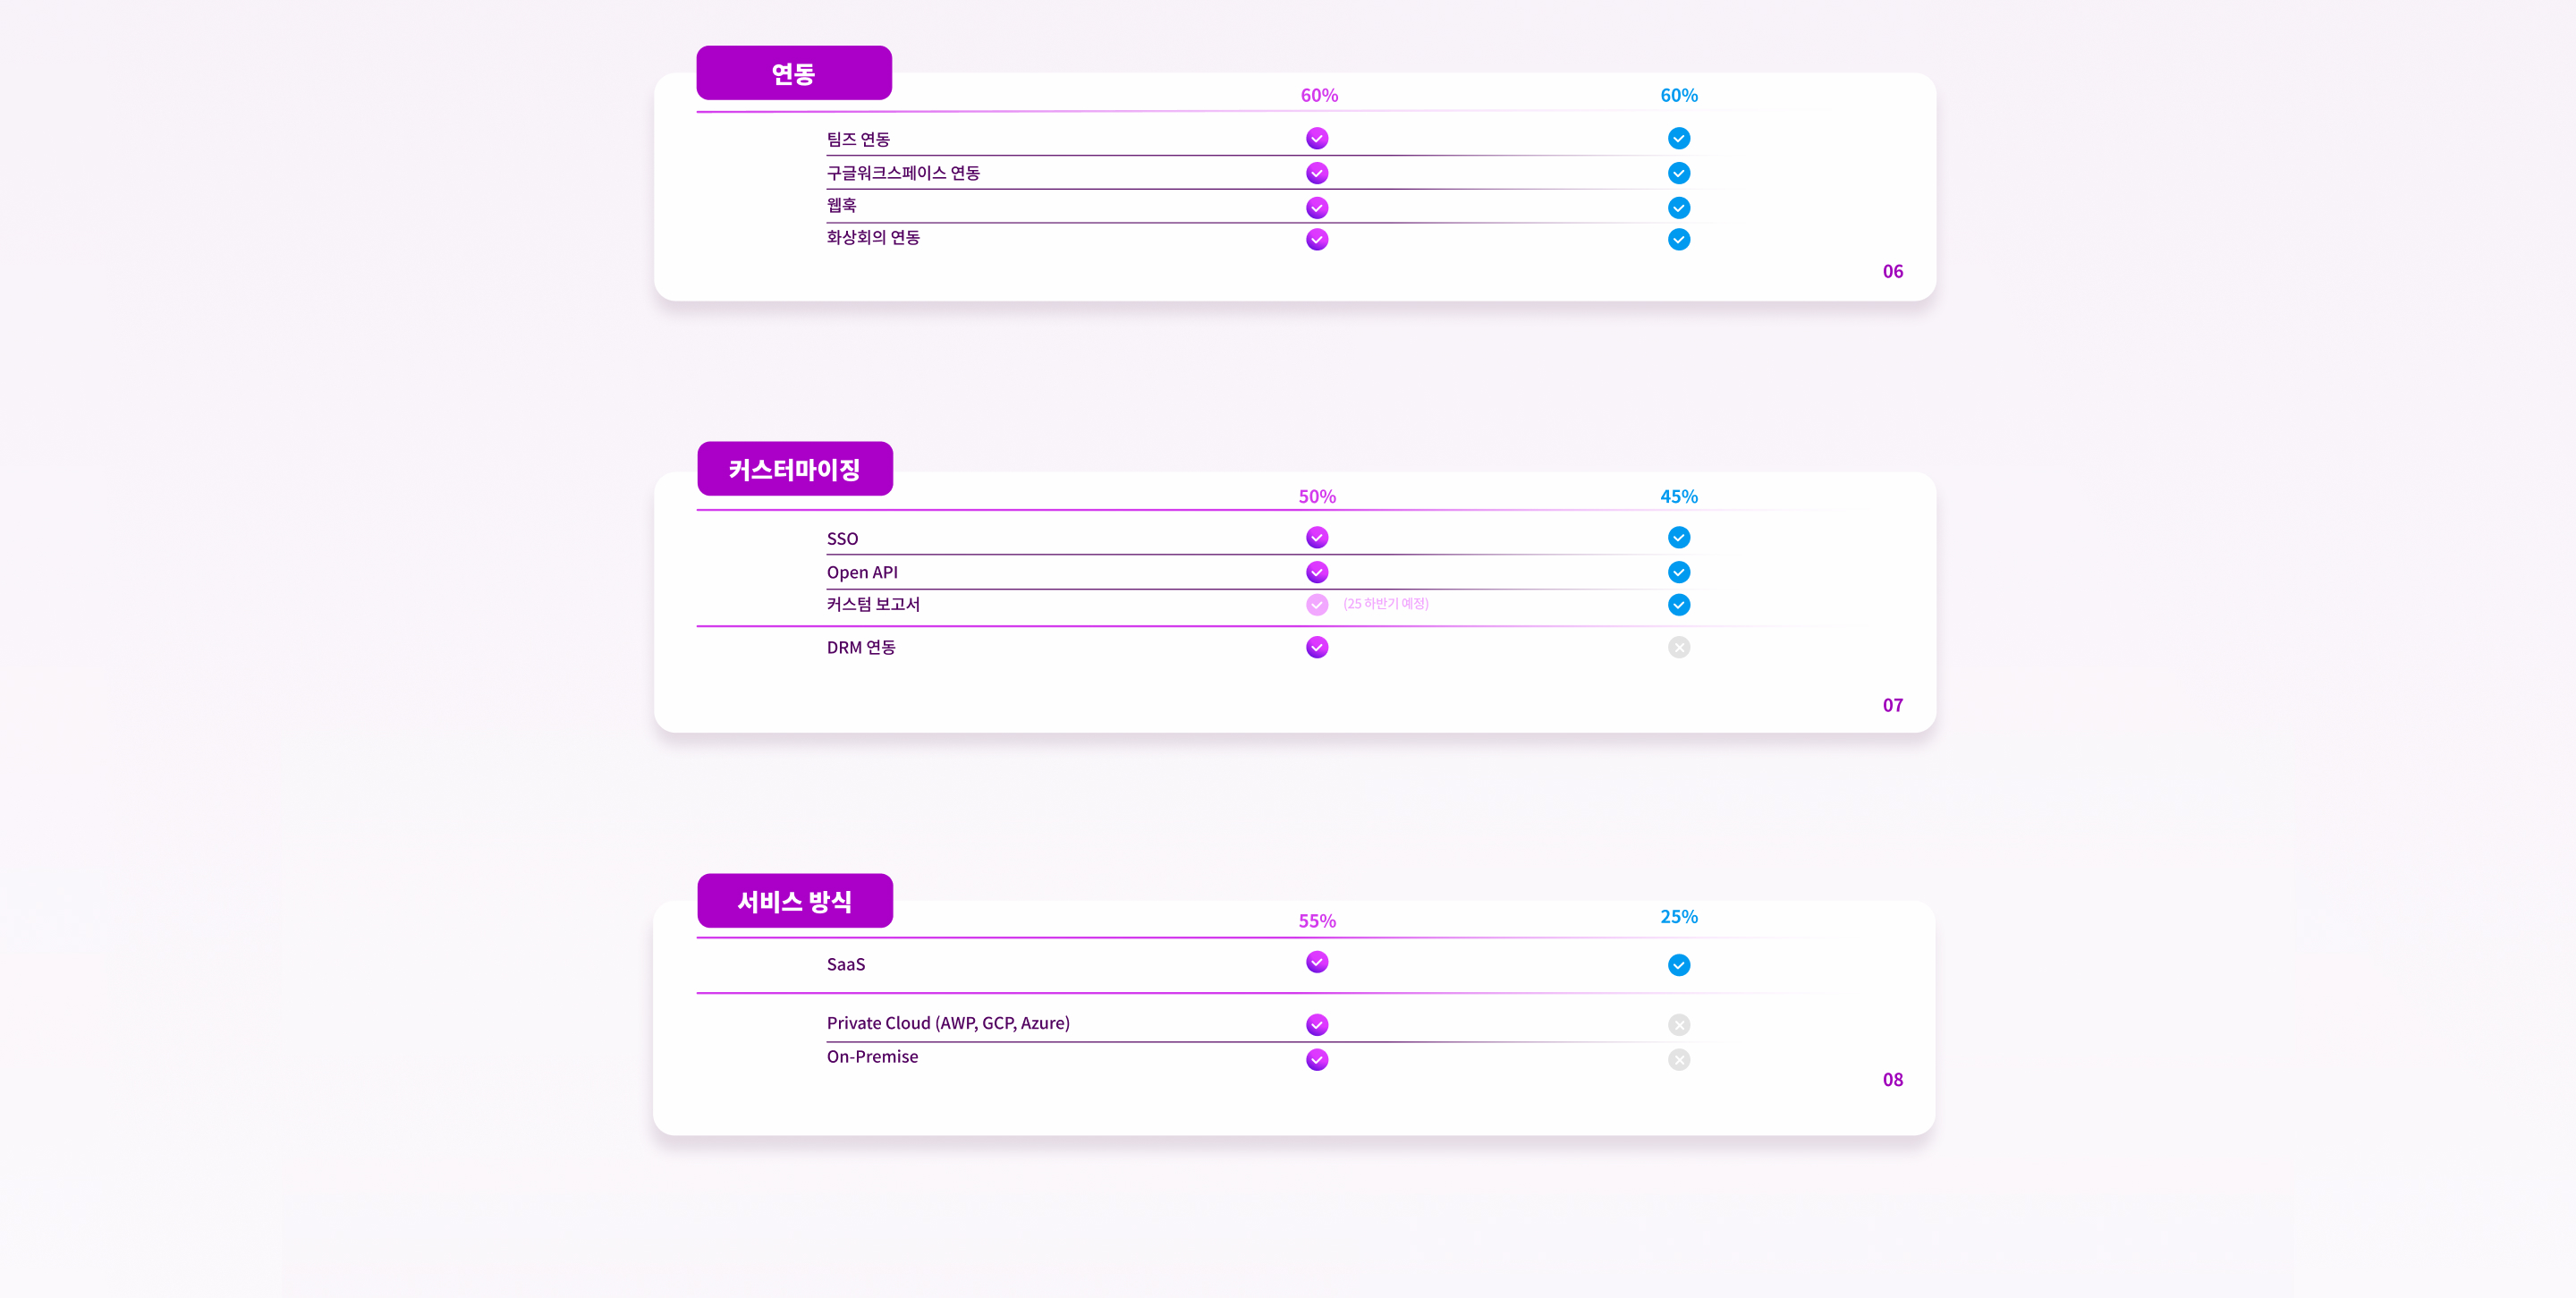Click the blue 25% score in 서비스 방식
This screenshot has height=1298, width=2576.
[1679, 916]
